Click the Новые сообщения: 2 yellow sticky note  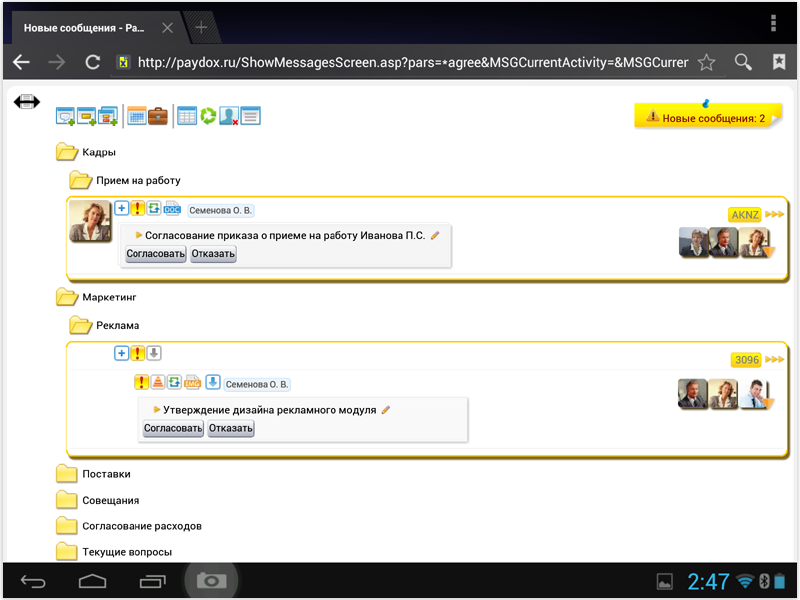coord(705,117)
